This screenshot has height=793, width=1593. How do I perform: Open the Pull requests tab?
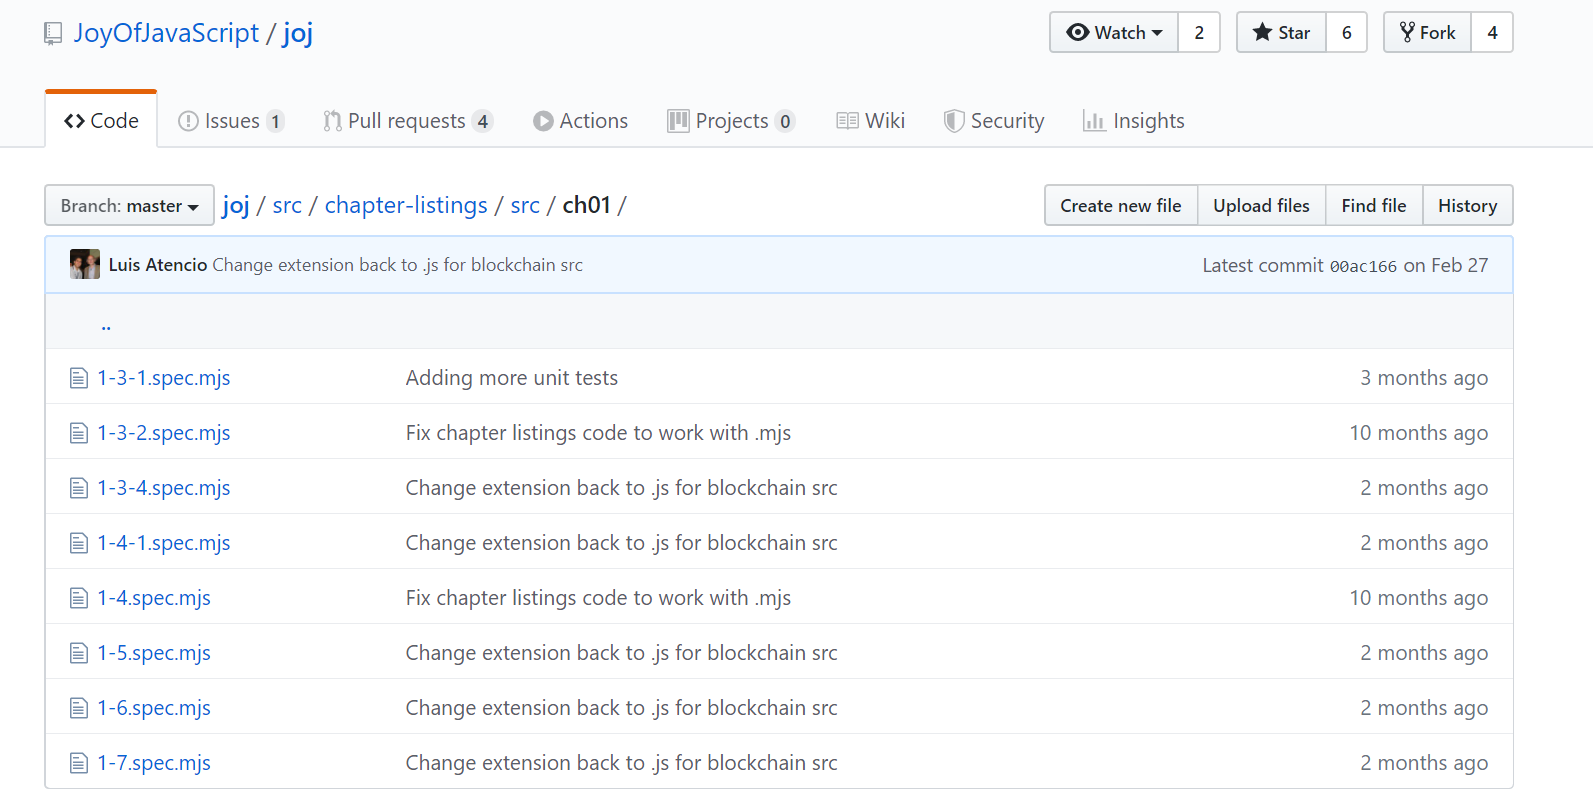click(408, 121)
